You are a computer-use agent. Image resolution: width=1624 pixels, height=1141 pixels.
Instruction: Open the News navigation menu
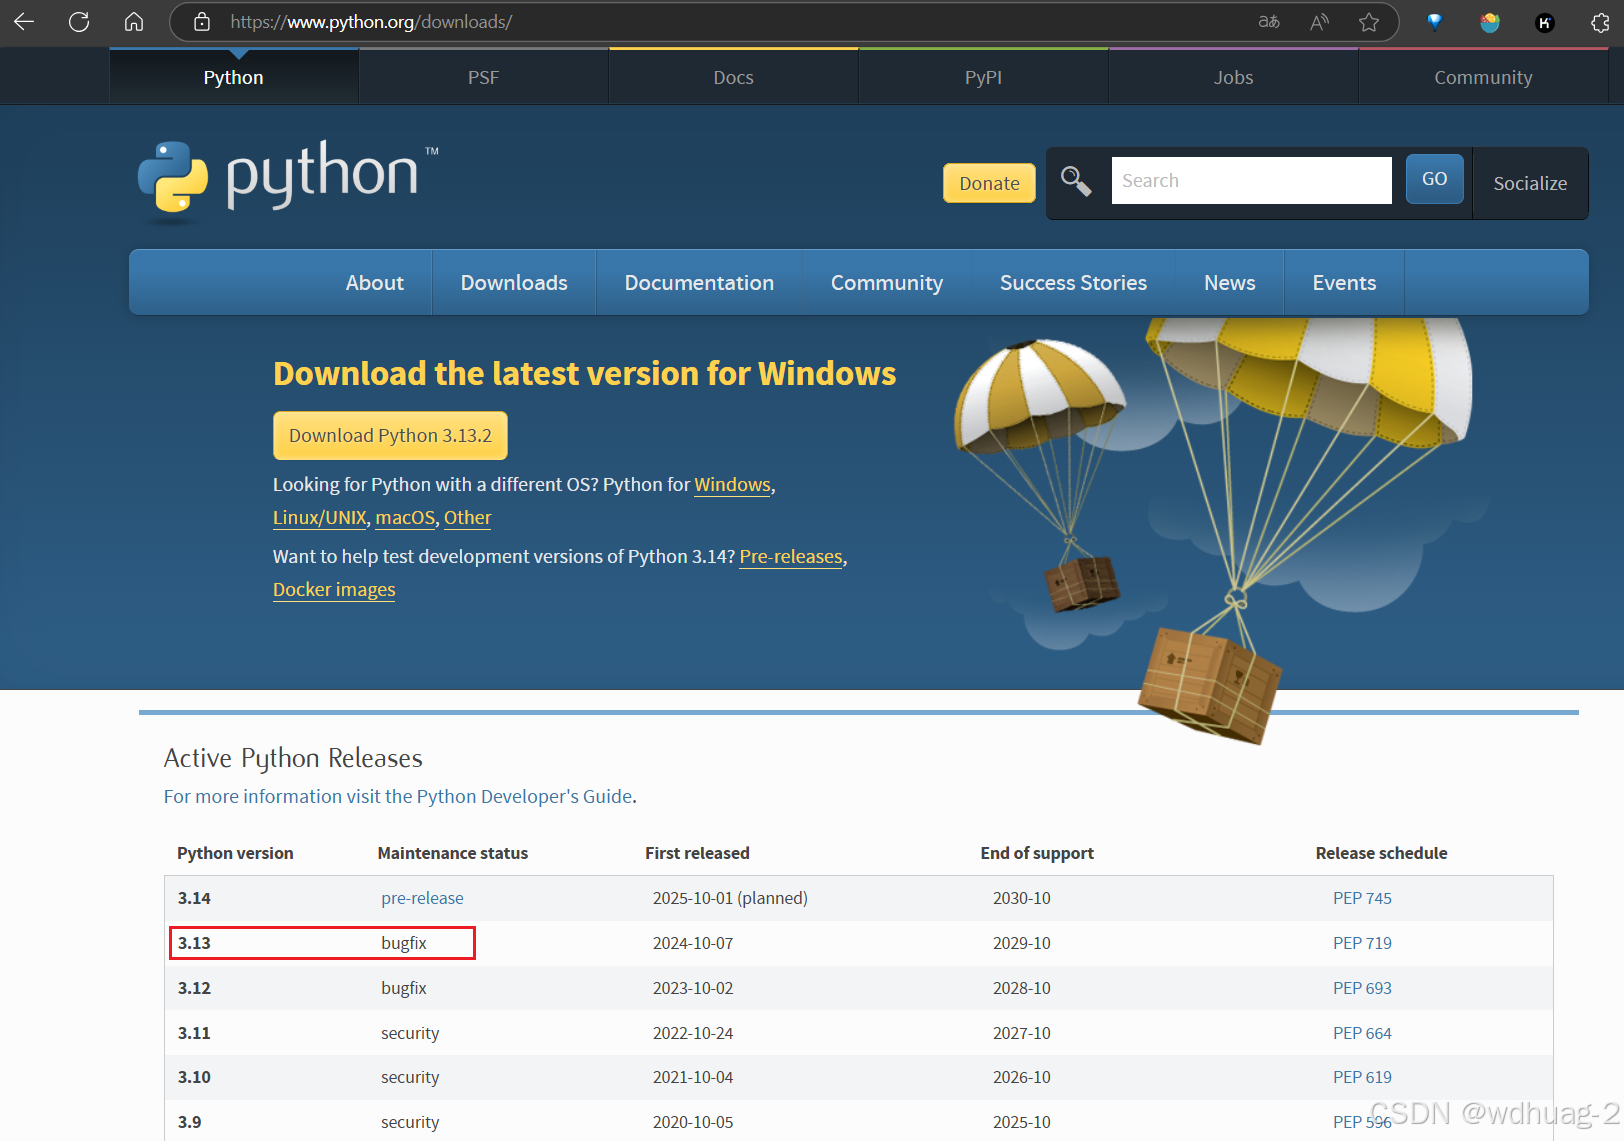1229,283
